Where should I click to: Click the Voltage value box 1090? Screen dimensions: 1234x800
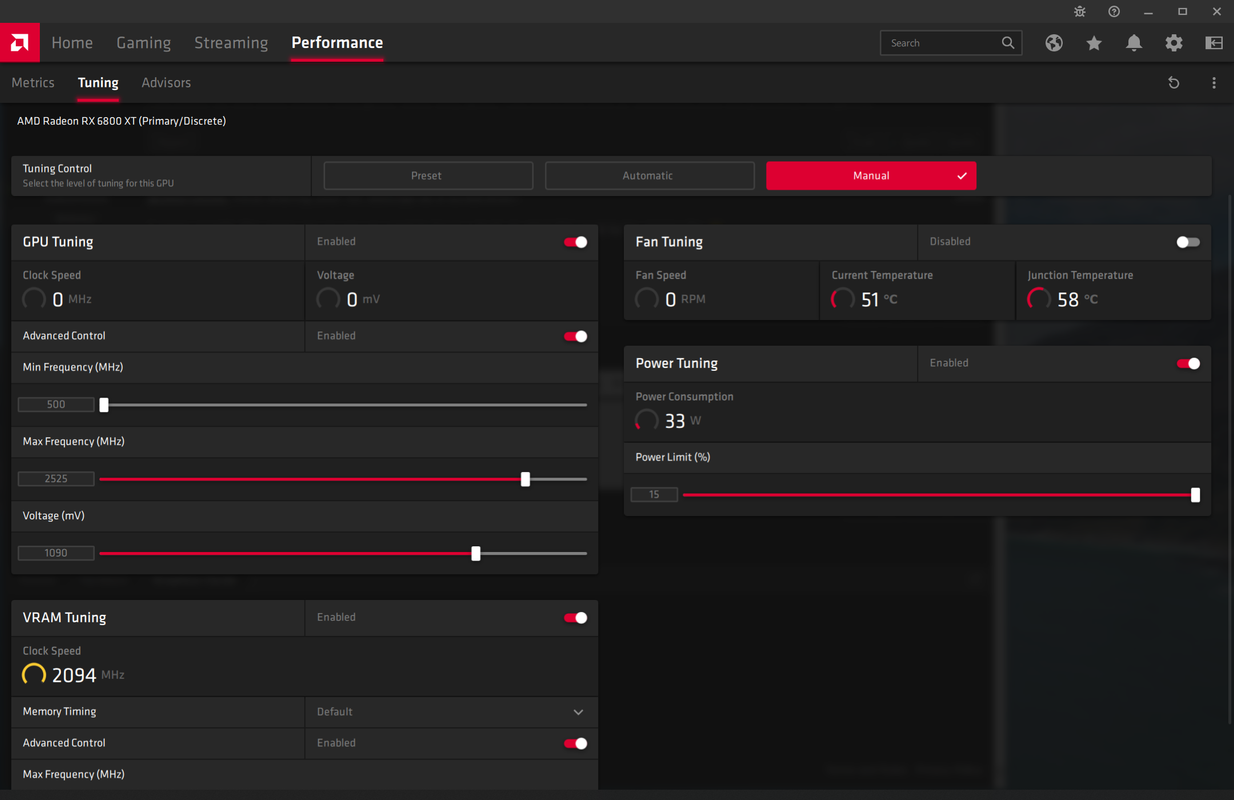tap(56, 553)
